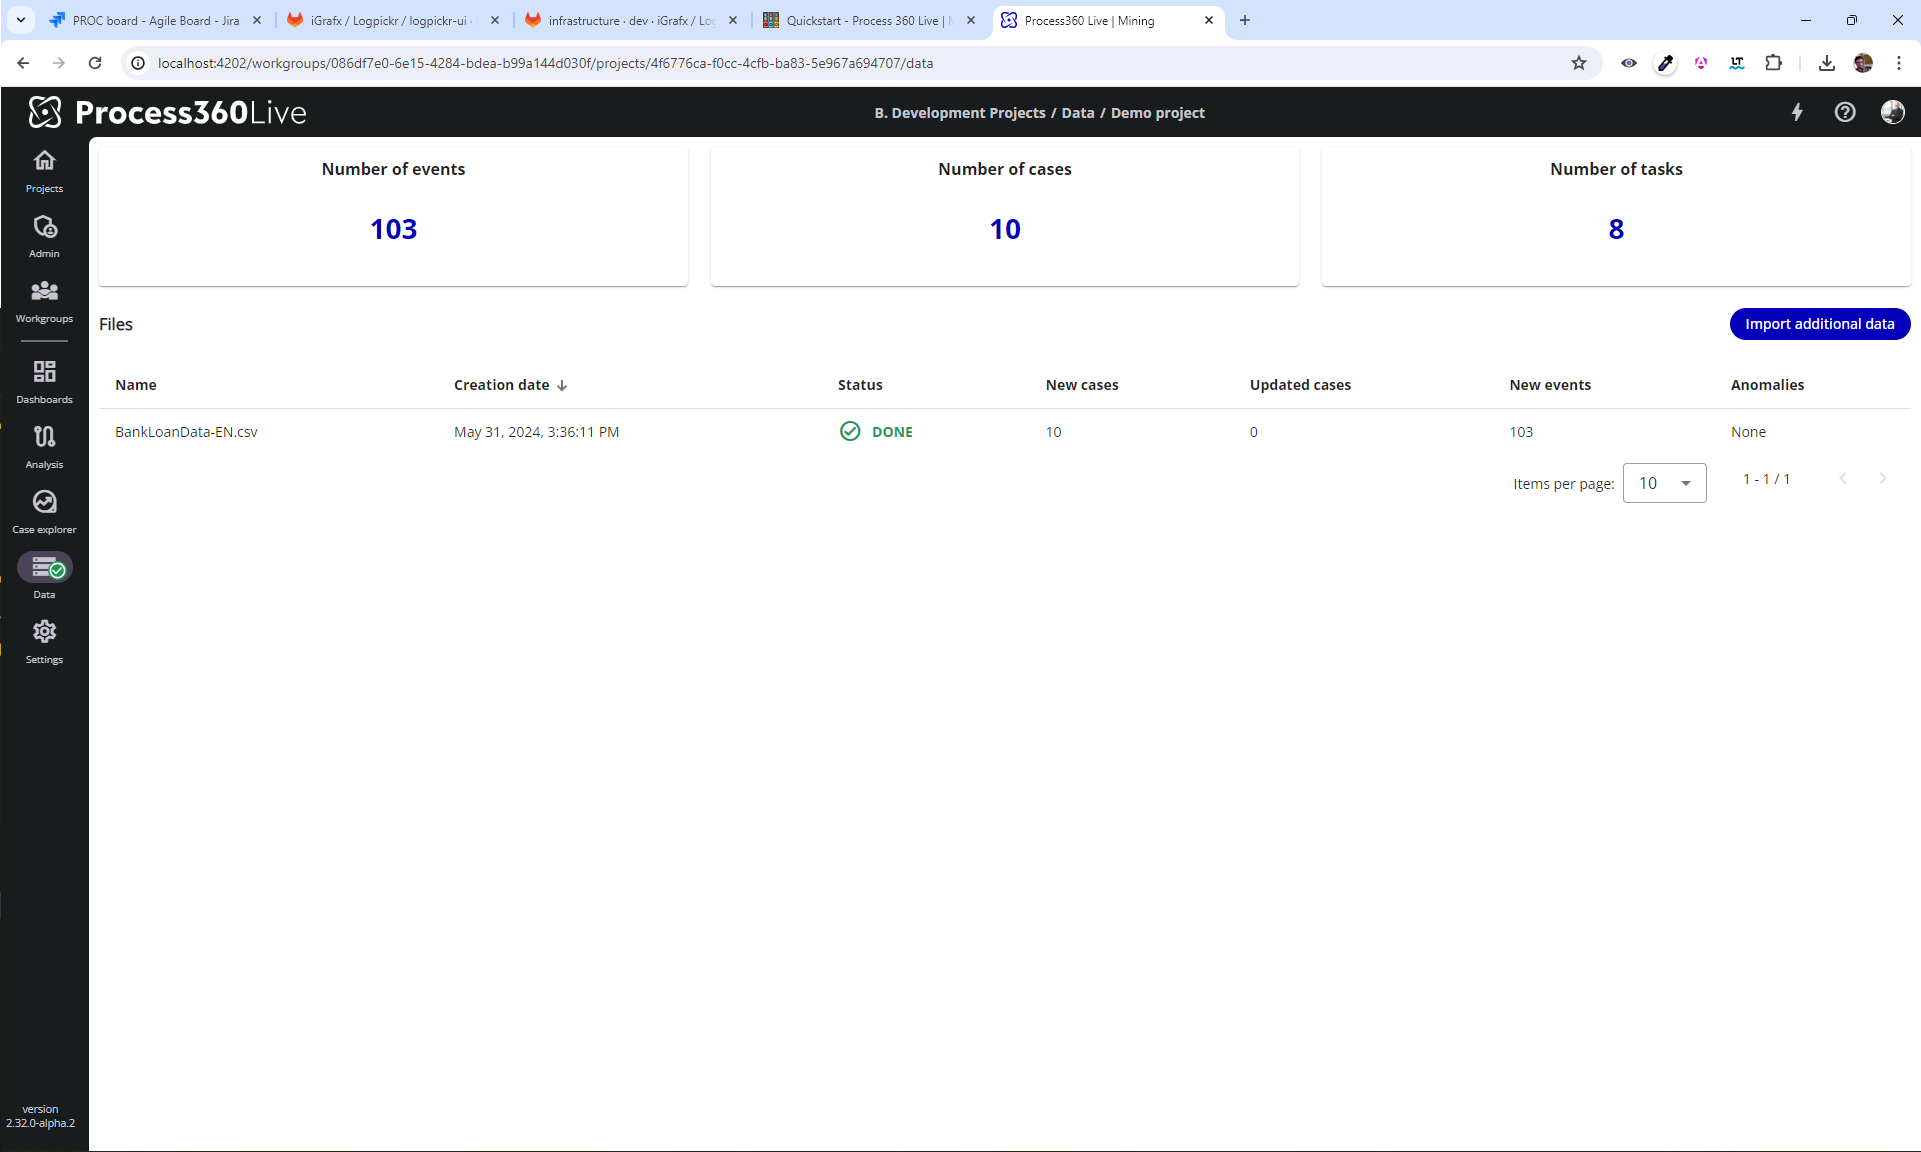Open the tab search dropdown arrow
1921x1152 pixels.
[x=20, y=20]
